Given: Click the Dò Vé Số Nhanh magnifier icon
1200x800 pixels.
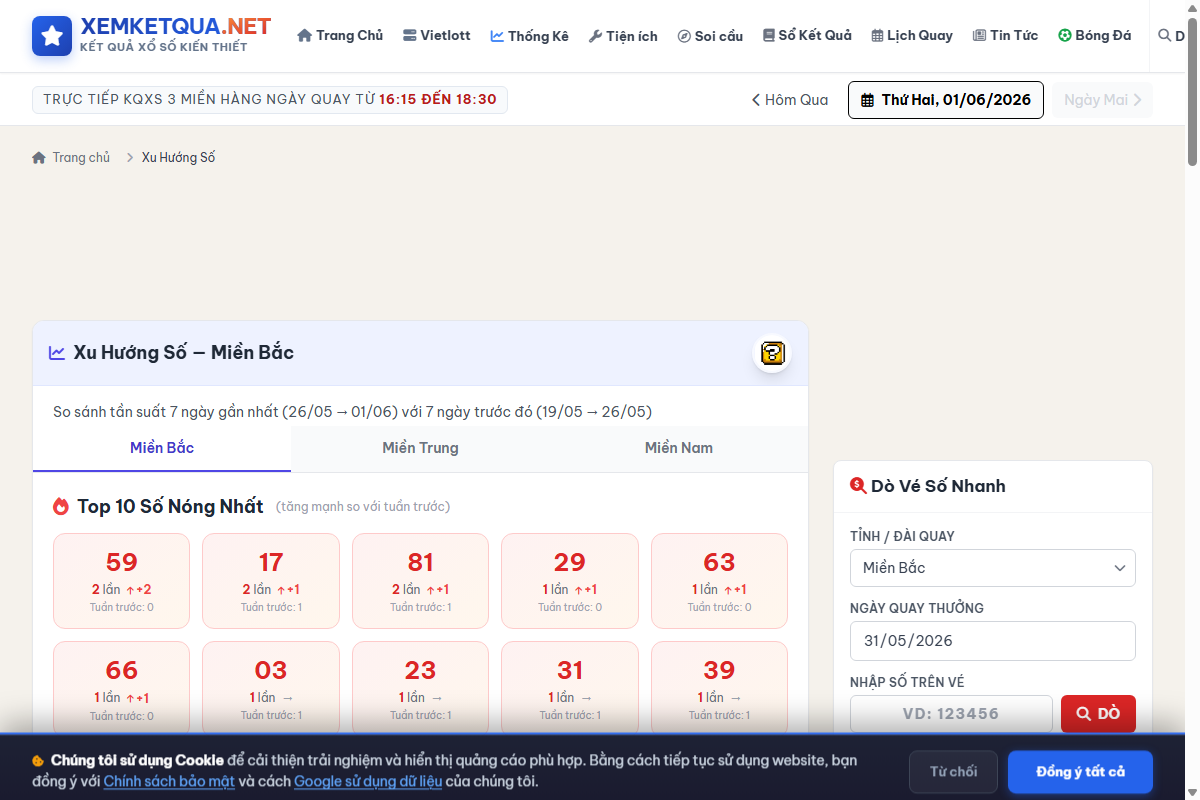Looking at the screenshot, I should click(858, 486).
